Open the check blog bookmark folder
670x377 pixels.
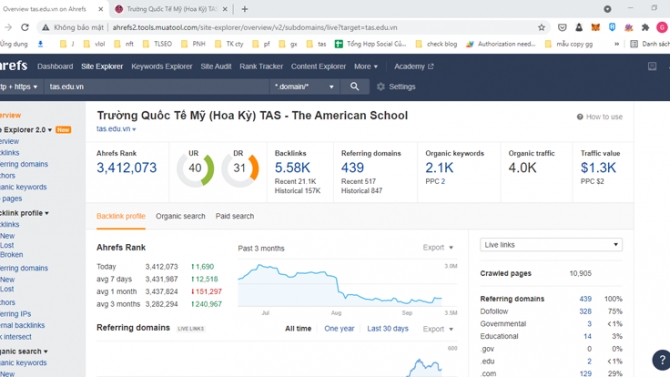(436, 44)
